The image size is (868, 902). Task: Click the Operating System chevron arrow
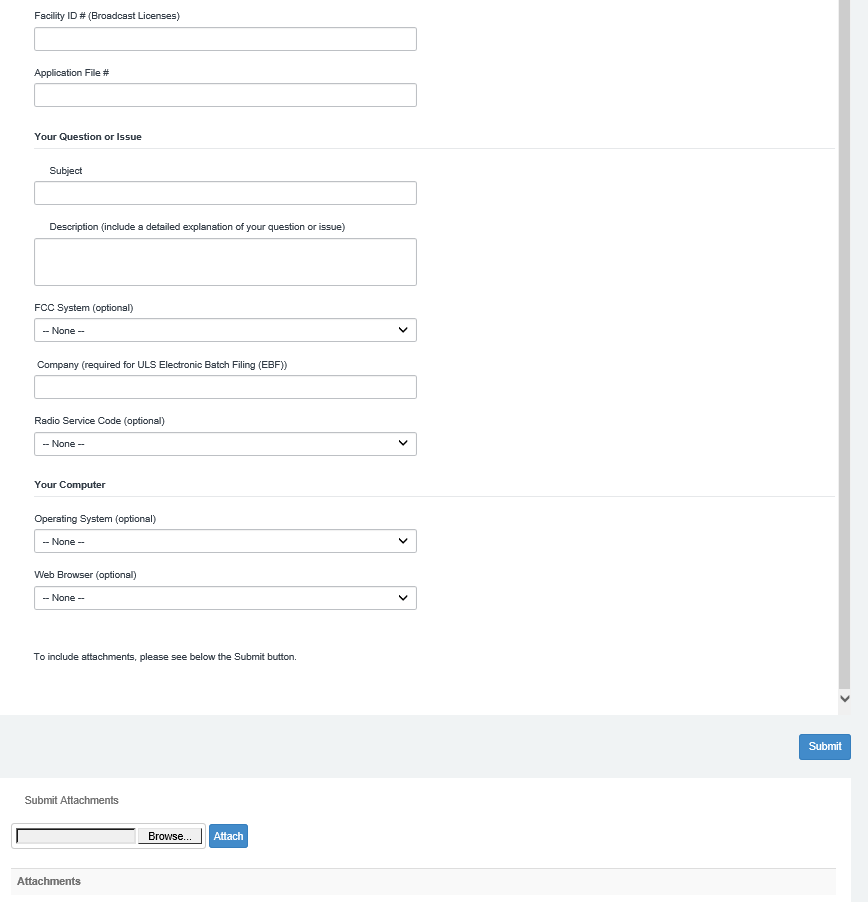point(403,541)
